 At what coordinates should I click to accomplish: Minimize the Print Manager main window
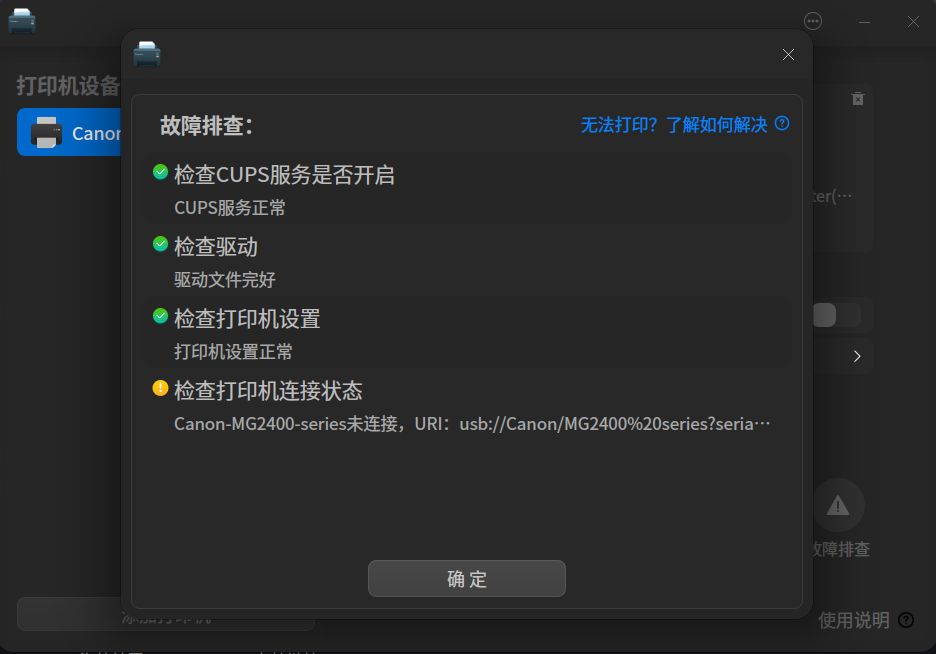(864, 22)
